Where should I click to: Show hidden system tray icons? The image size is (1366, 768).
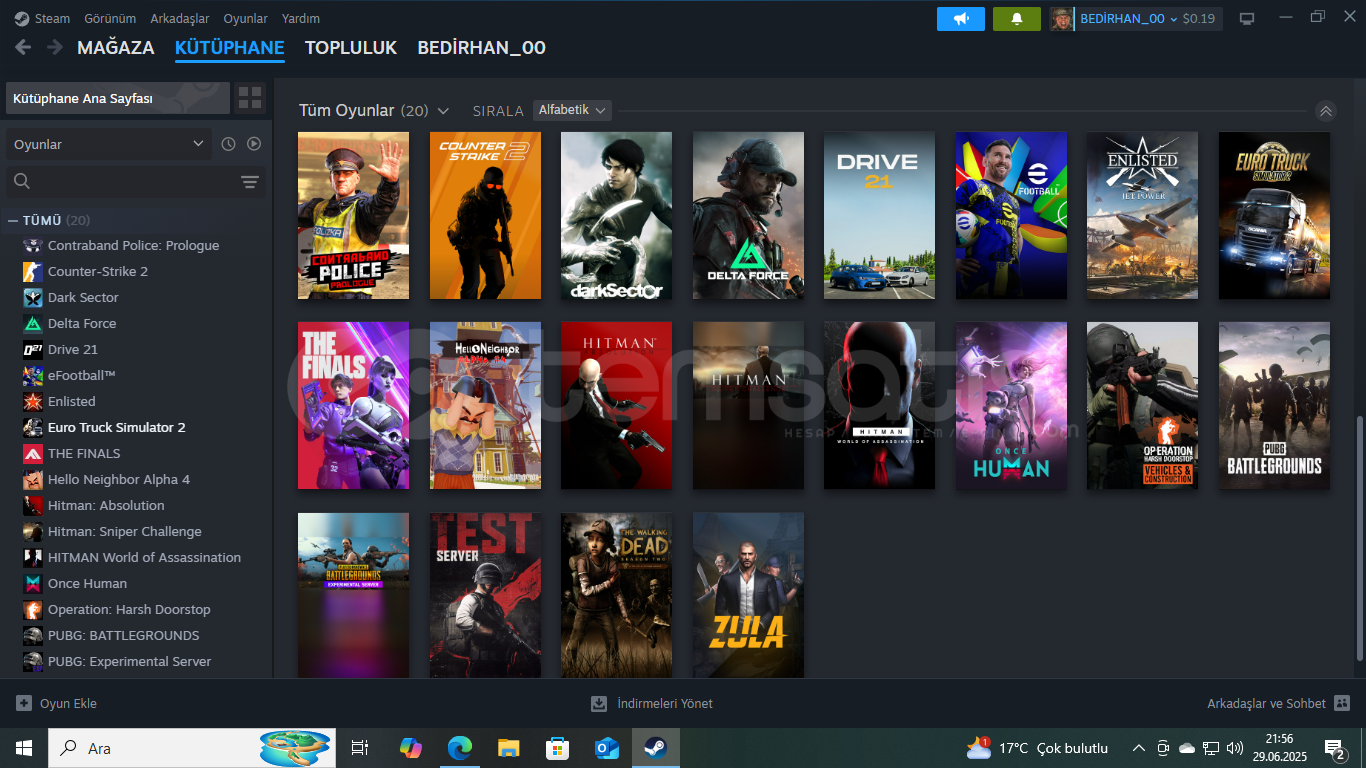click(x=1138, y=748)
